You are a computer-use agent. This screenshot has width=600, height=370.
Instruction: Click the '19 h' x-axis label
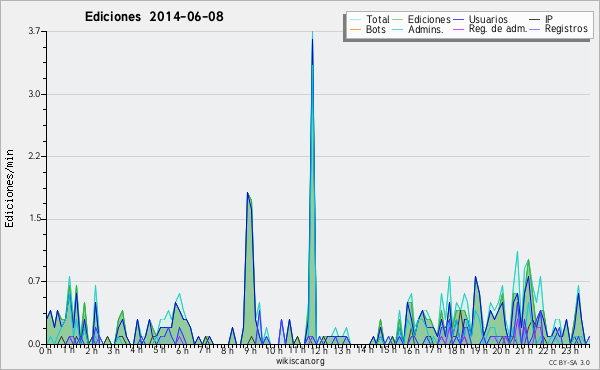tap(479, 351)
